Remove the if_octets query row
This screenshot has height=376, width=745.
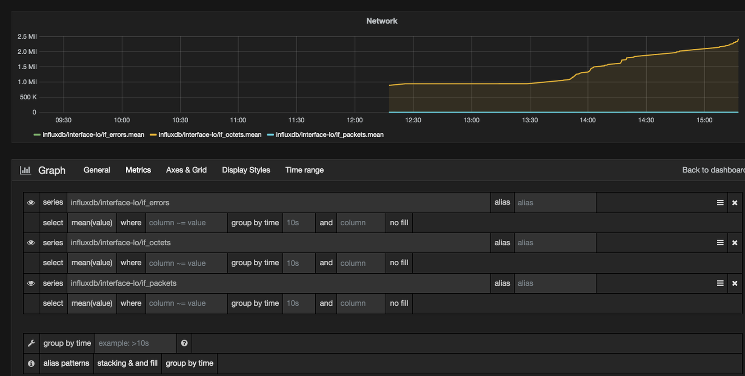pos(735,243)
